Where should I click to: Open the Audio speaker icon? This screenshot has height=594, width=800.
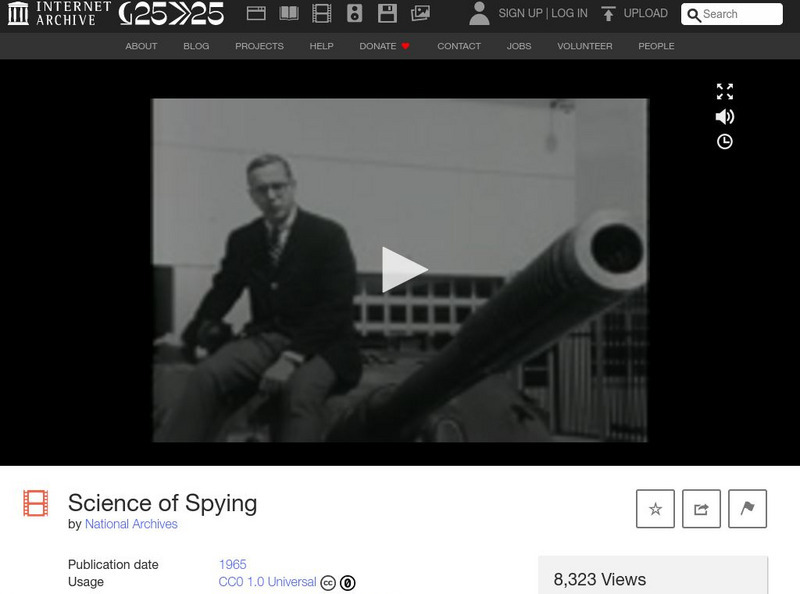pyautogui.click(x=354, y=13)
